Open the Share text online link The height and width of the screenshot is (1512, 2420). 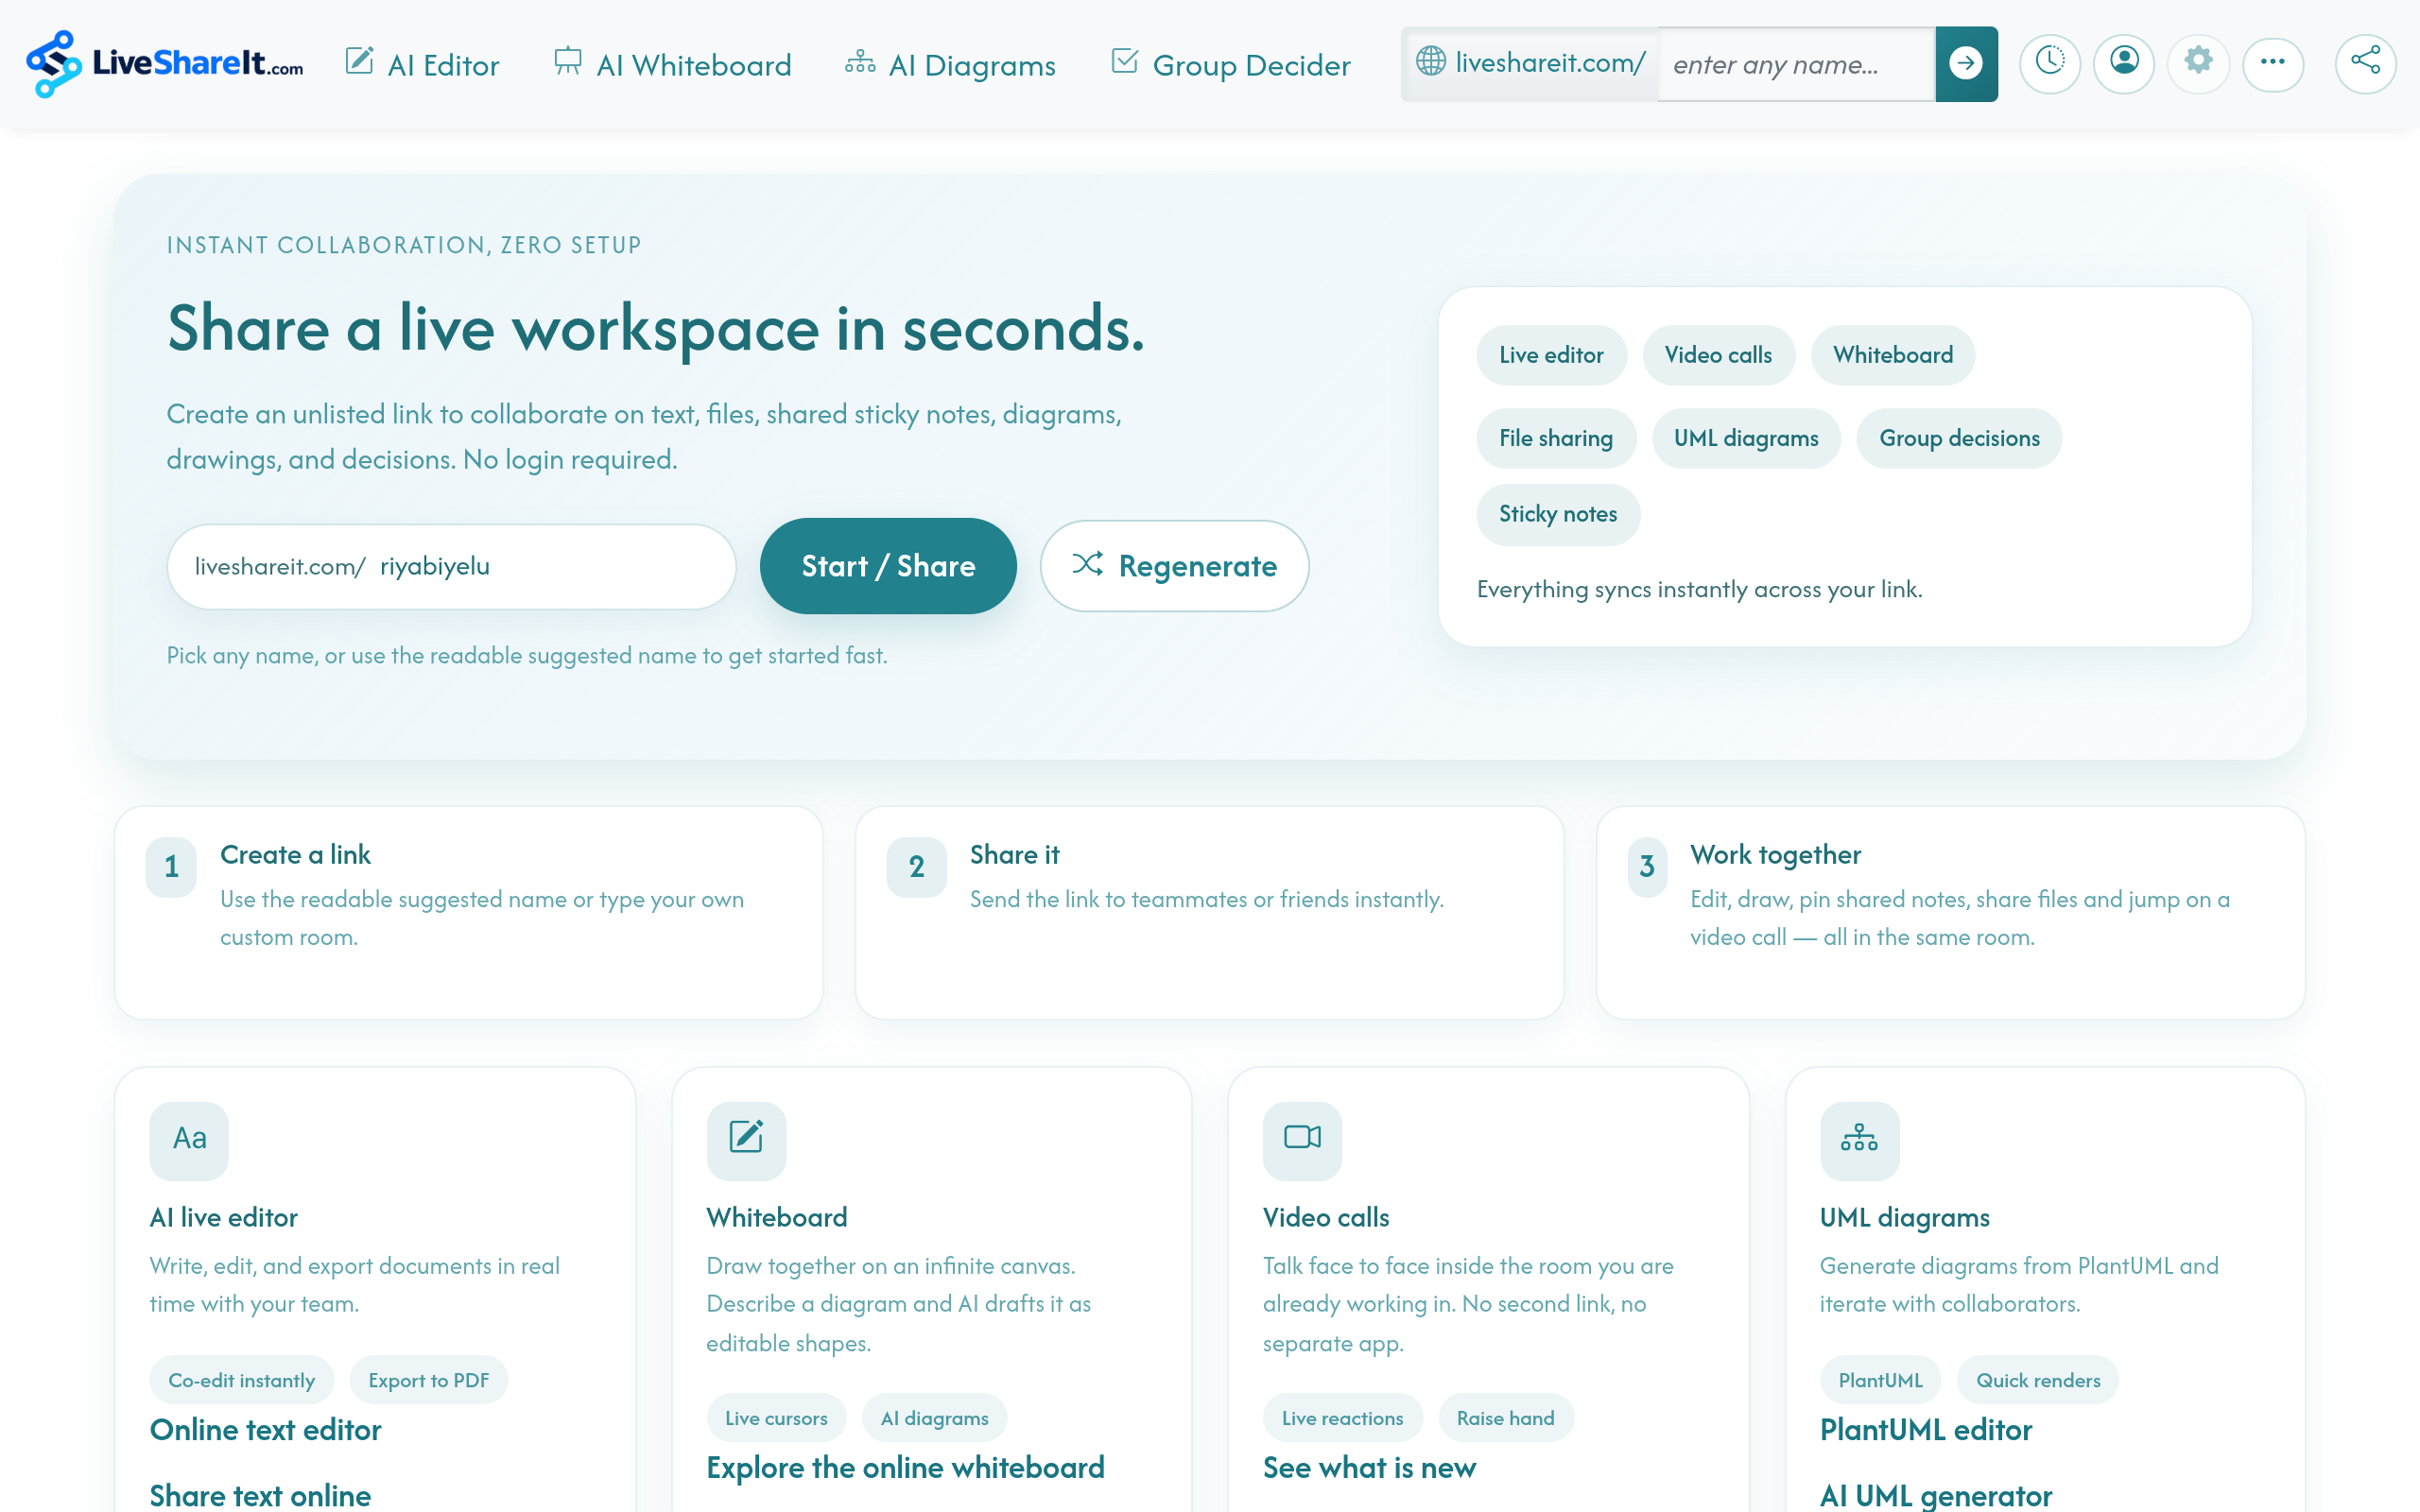click(260, 1494)
